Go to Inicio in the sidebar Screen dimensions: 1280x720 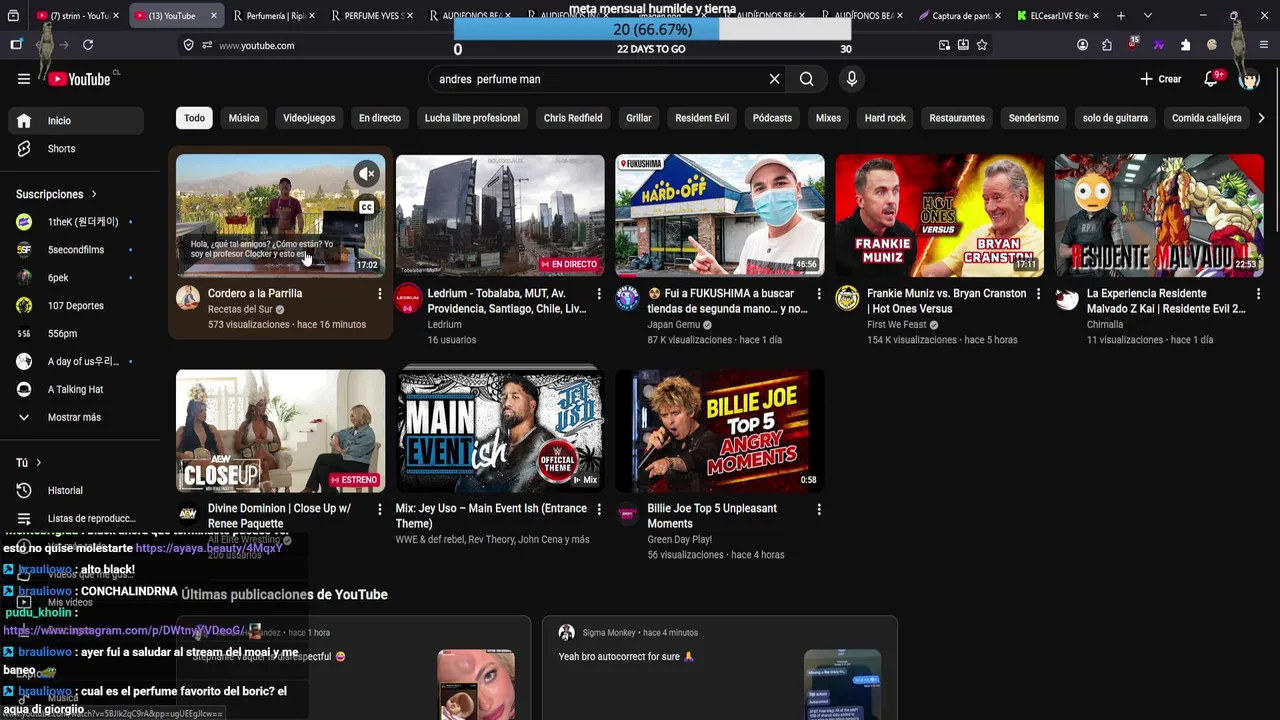76,120
